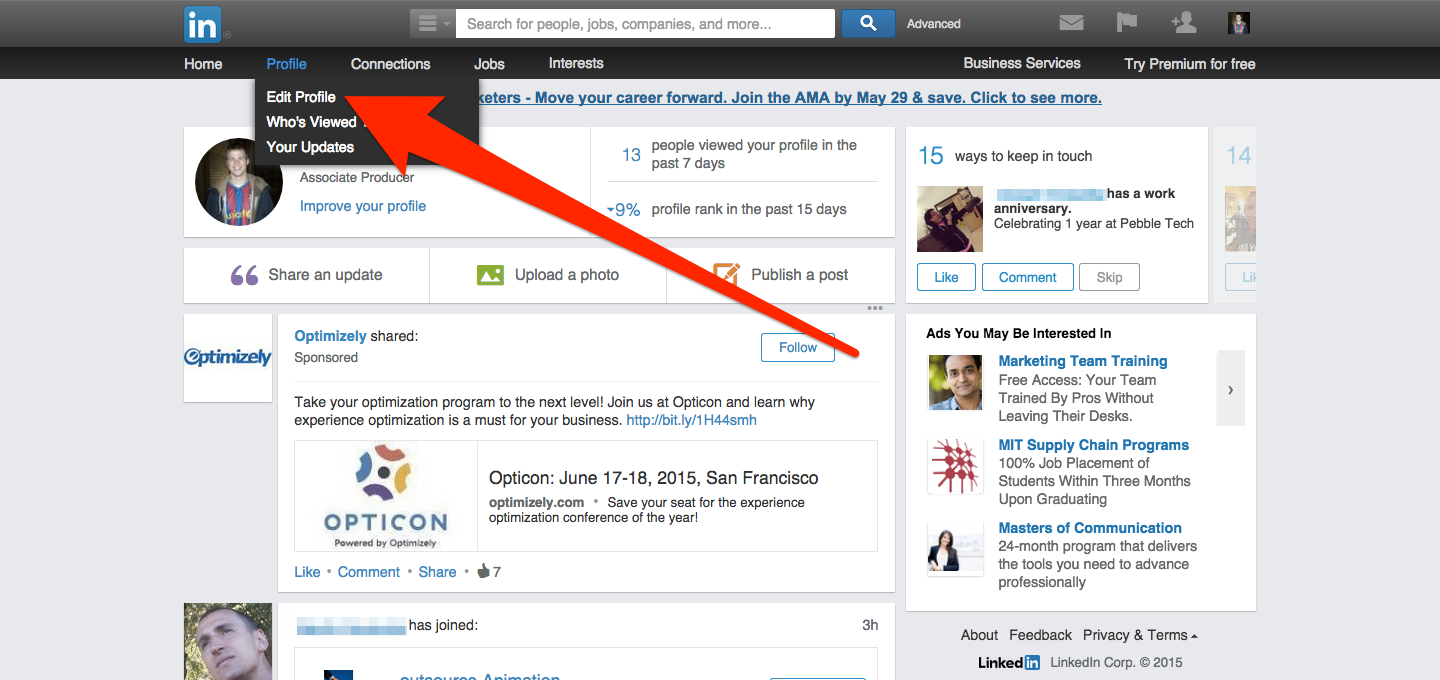The height and width of the screenshot is (680, 1440).
Task: Click the Upload a photo icon
Action: click(x=490, y=275)
